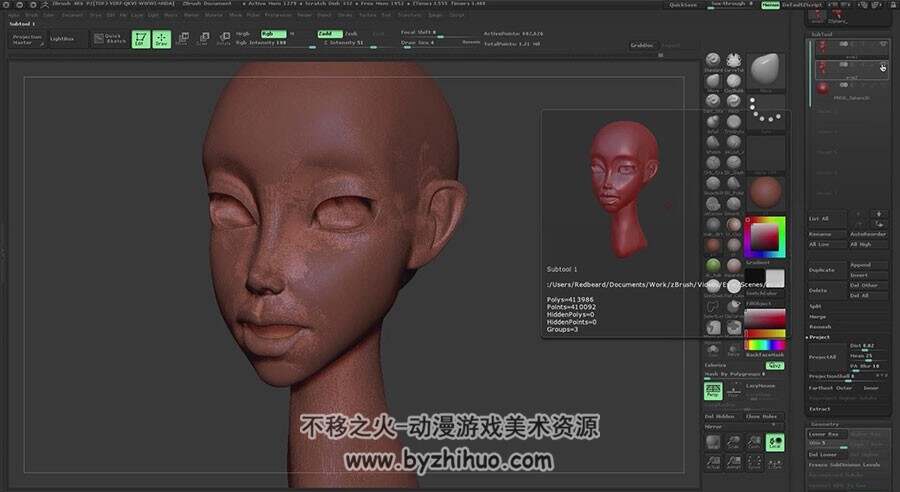
Task: Open the Transform menu
Action: (x=409, y=15)
